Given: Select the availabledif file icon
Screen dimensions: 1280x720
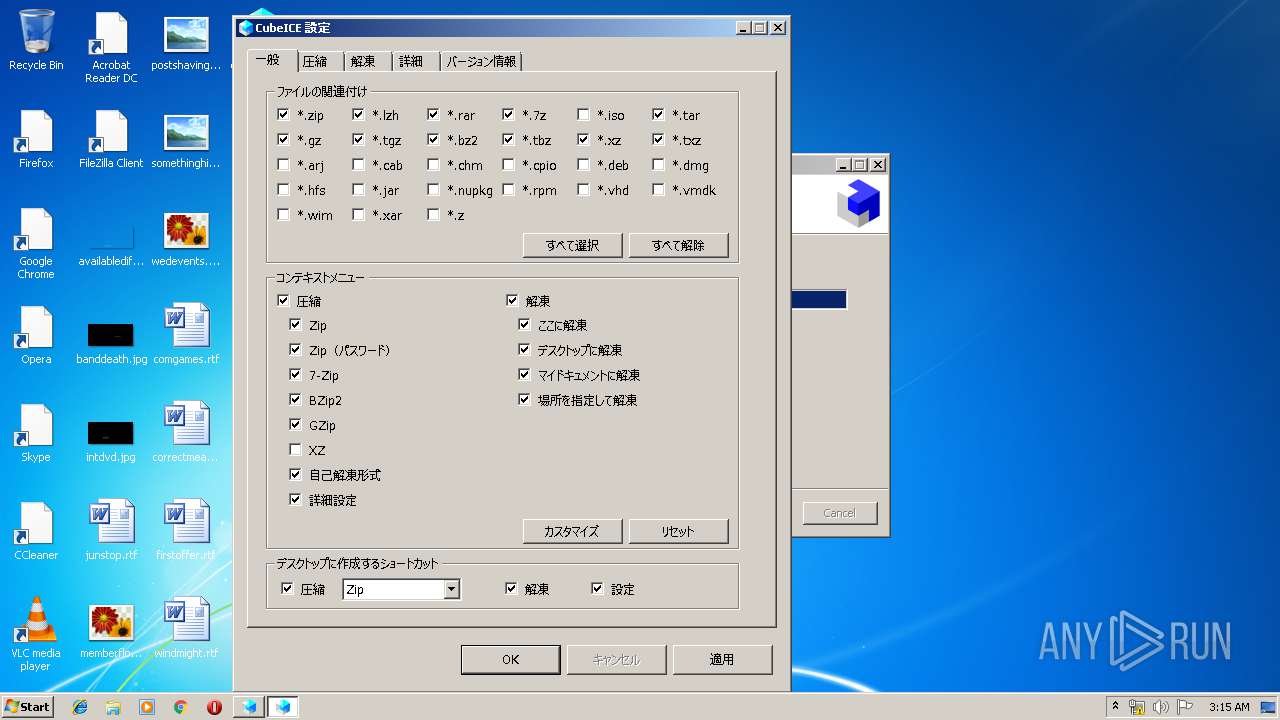Looking at the screenshot, I should pos(111,247).
